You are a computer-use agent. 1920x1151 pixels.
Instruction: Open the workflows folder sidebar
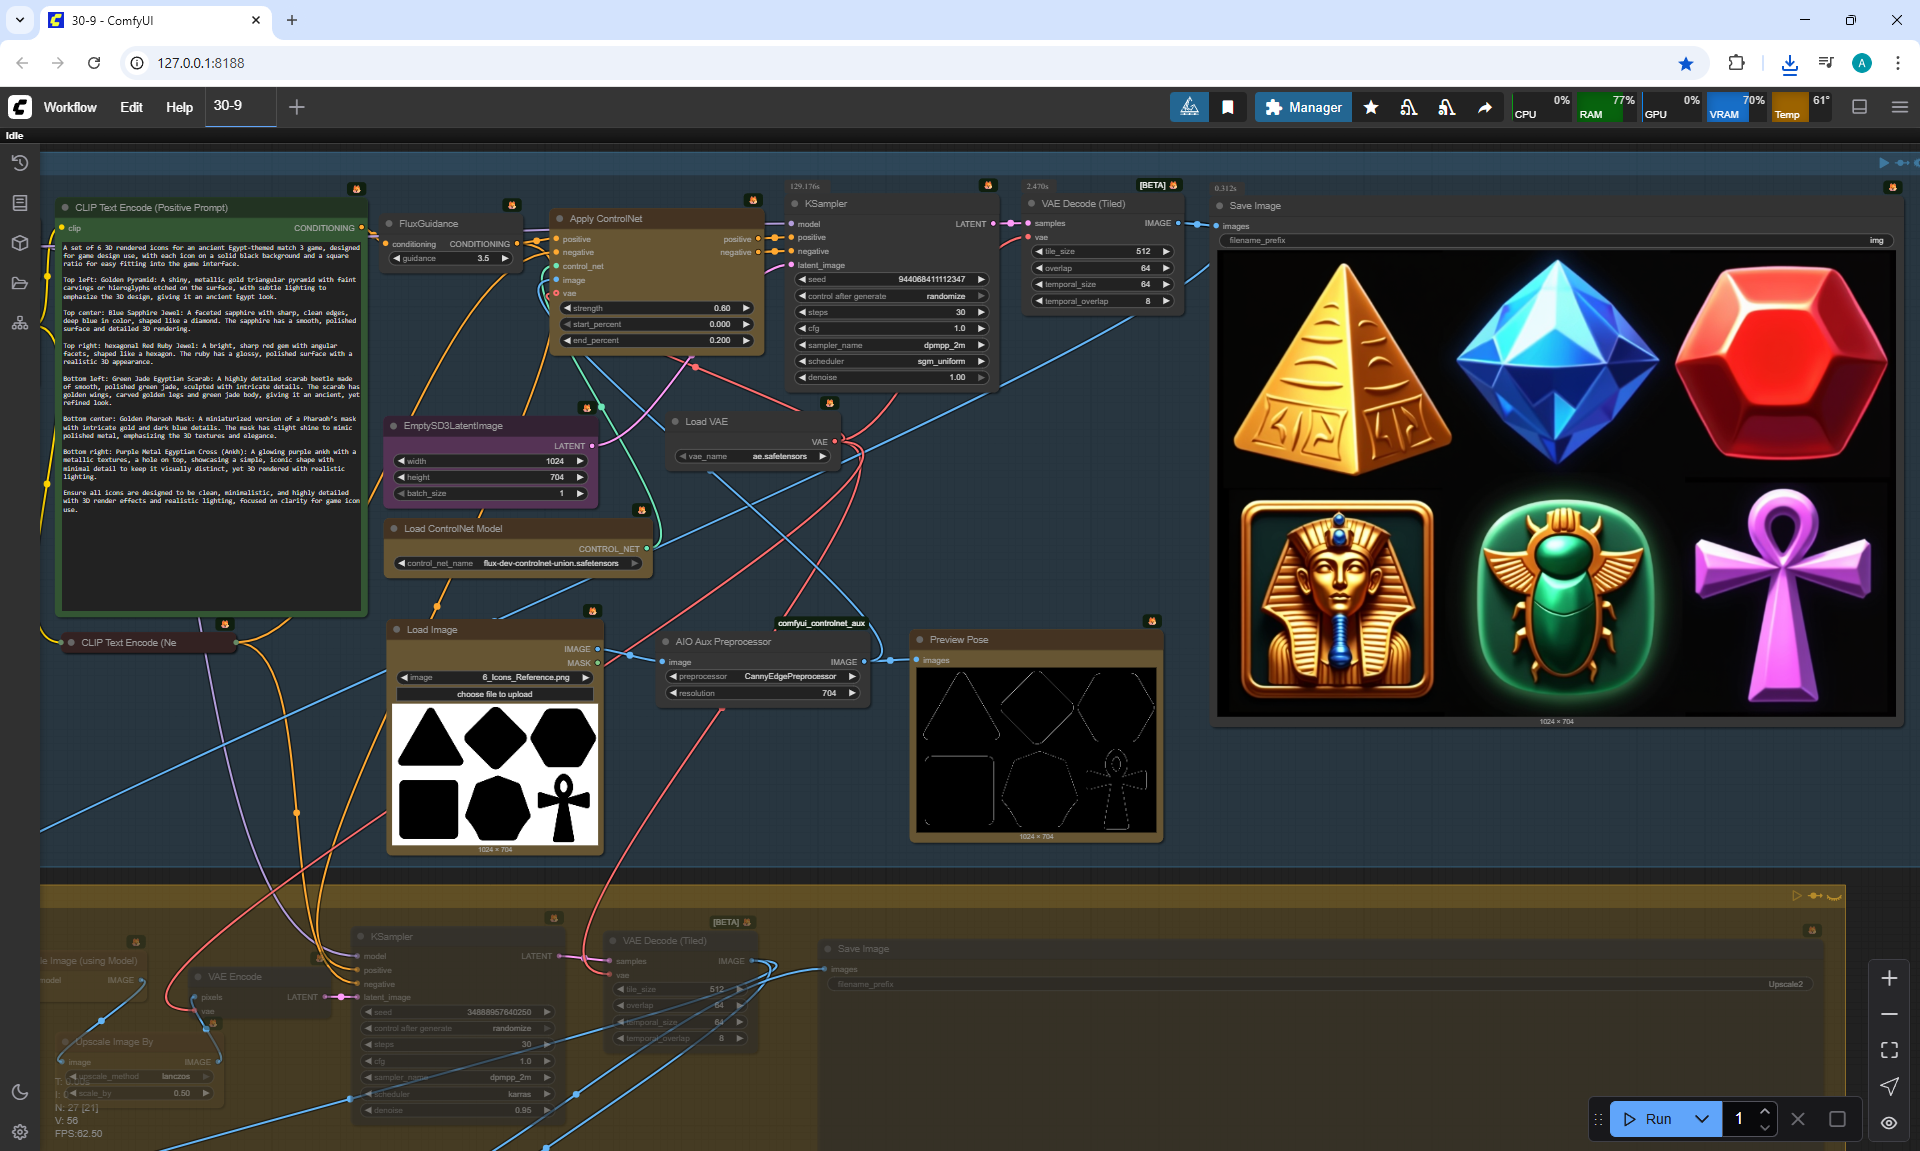click(19, 283)
